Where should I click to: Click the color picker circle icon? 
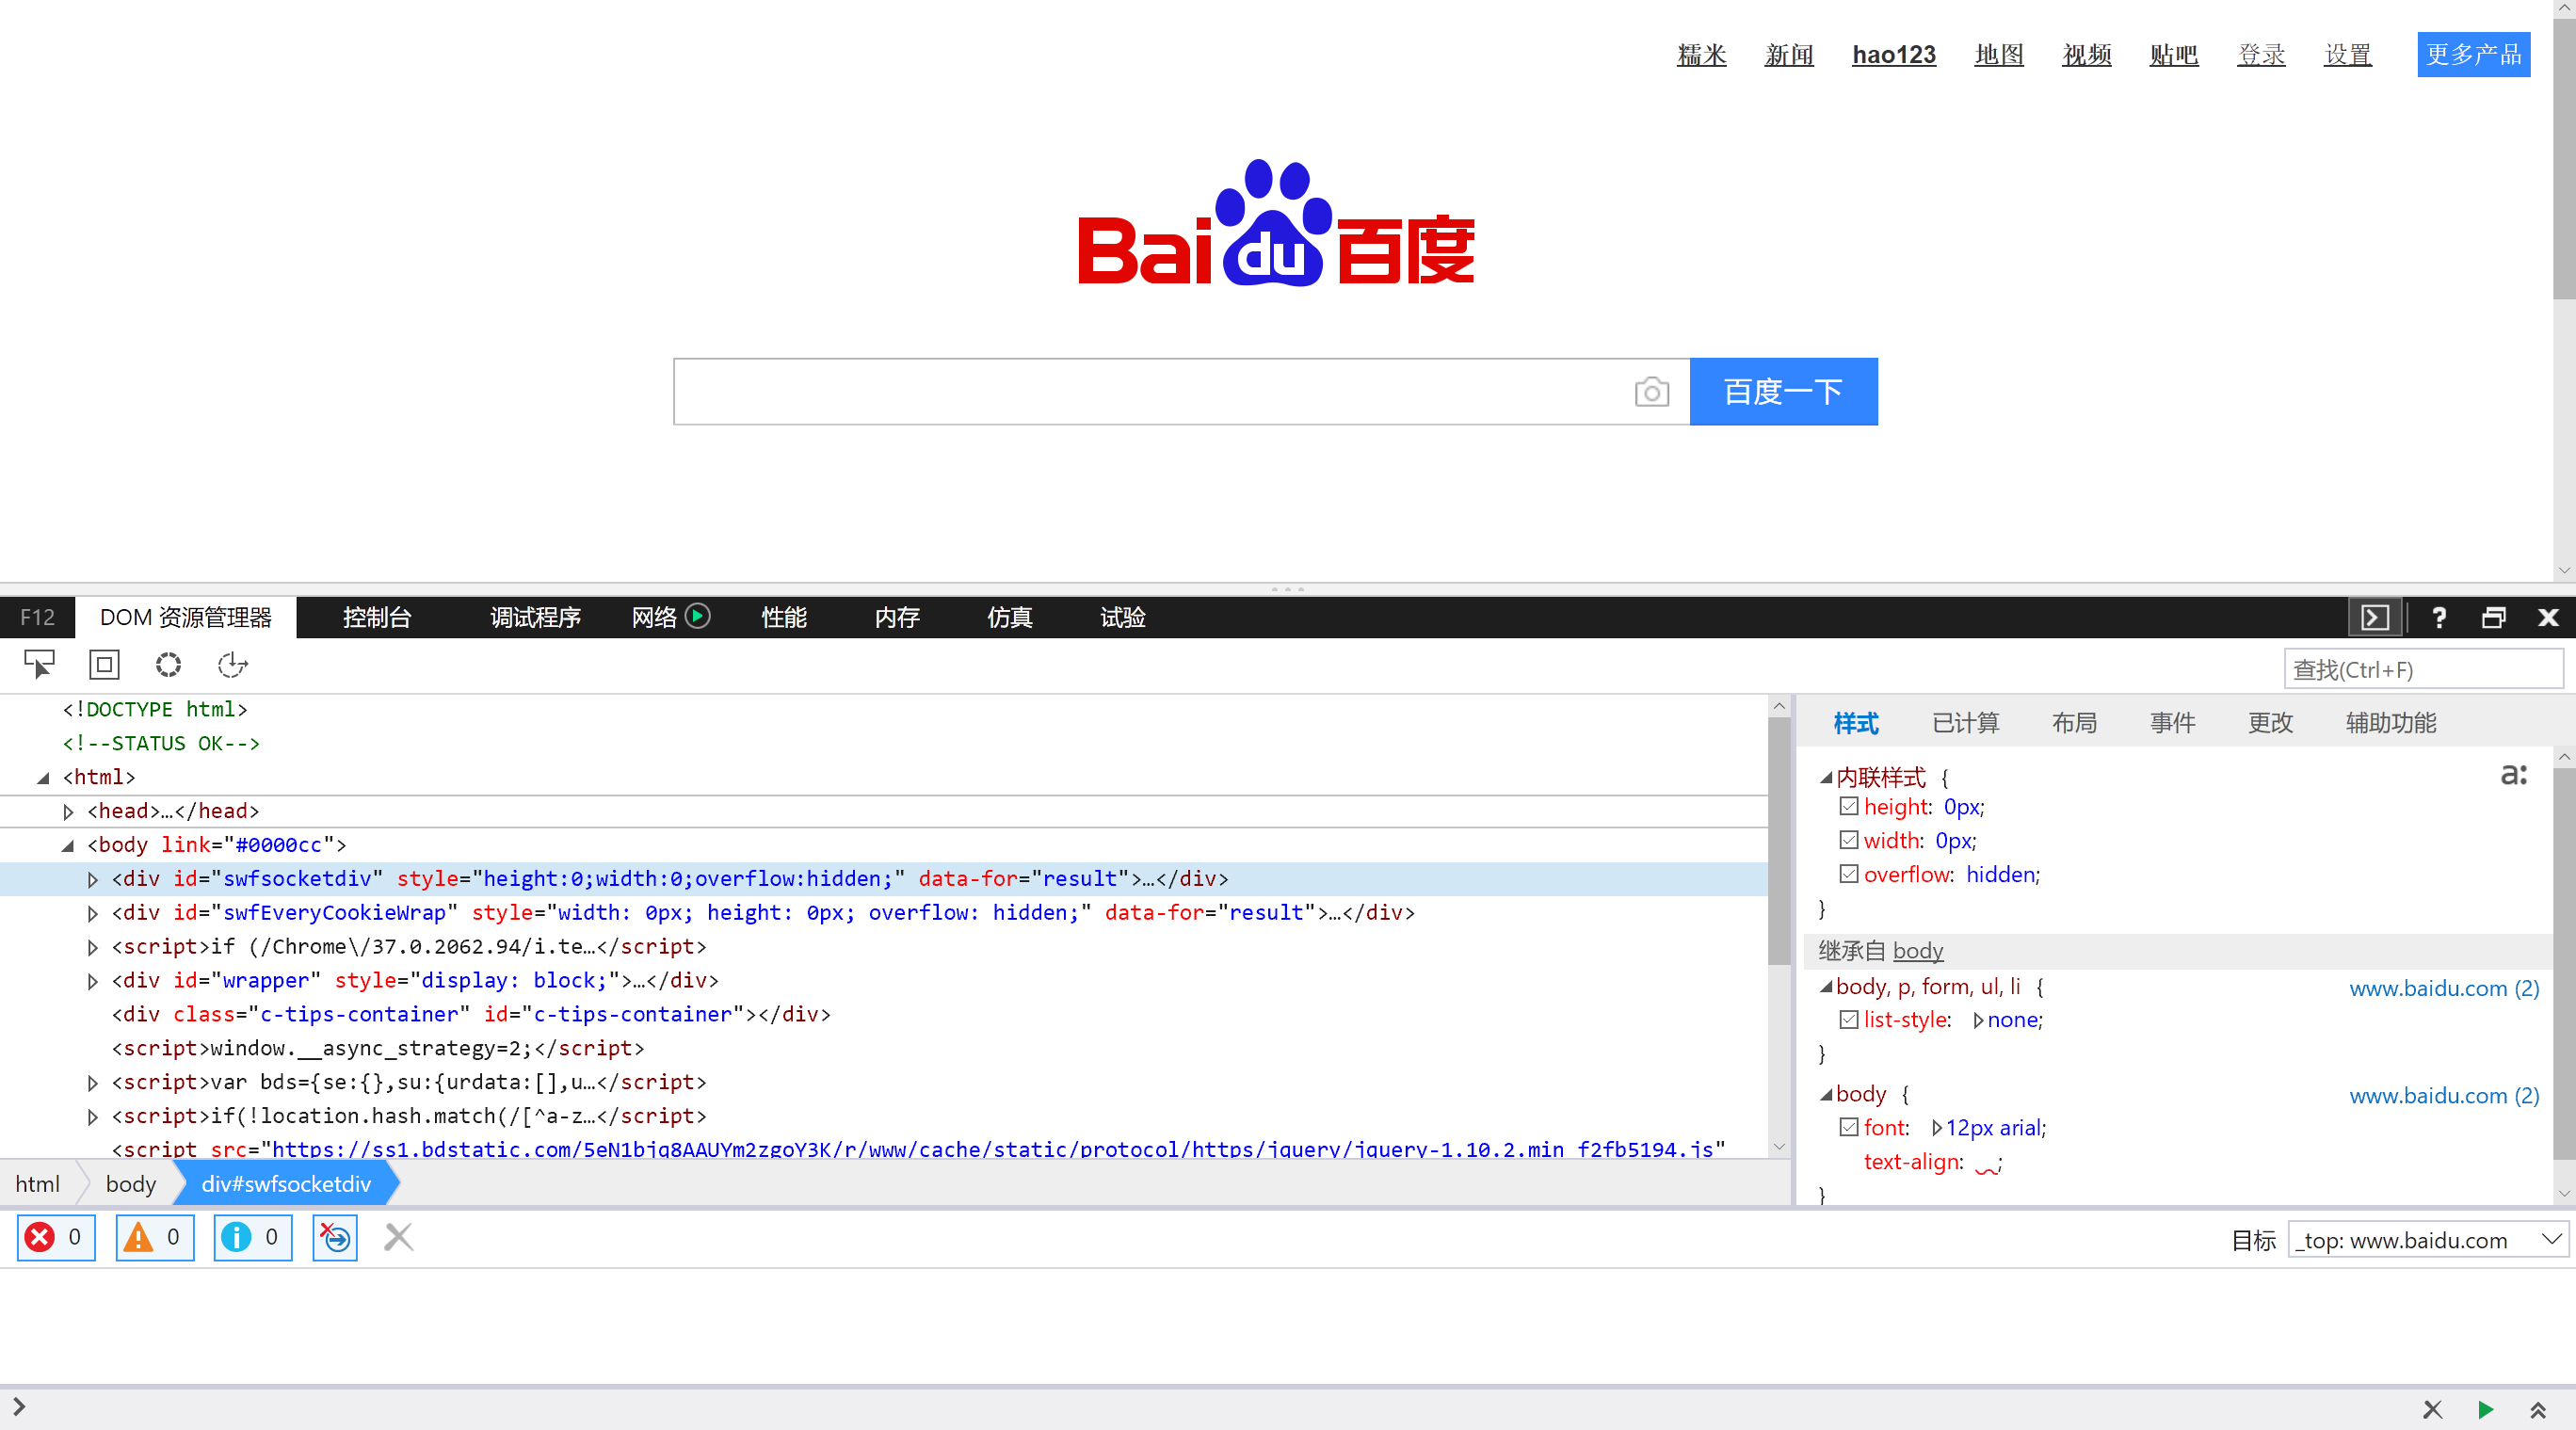tap(168, 665)
